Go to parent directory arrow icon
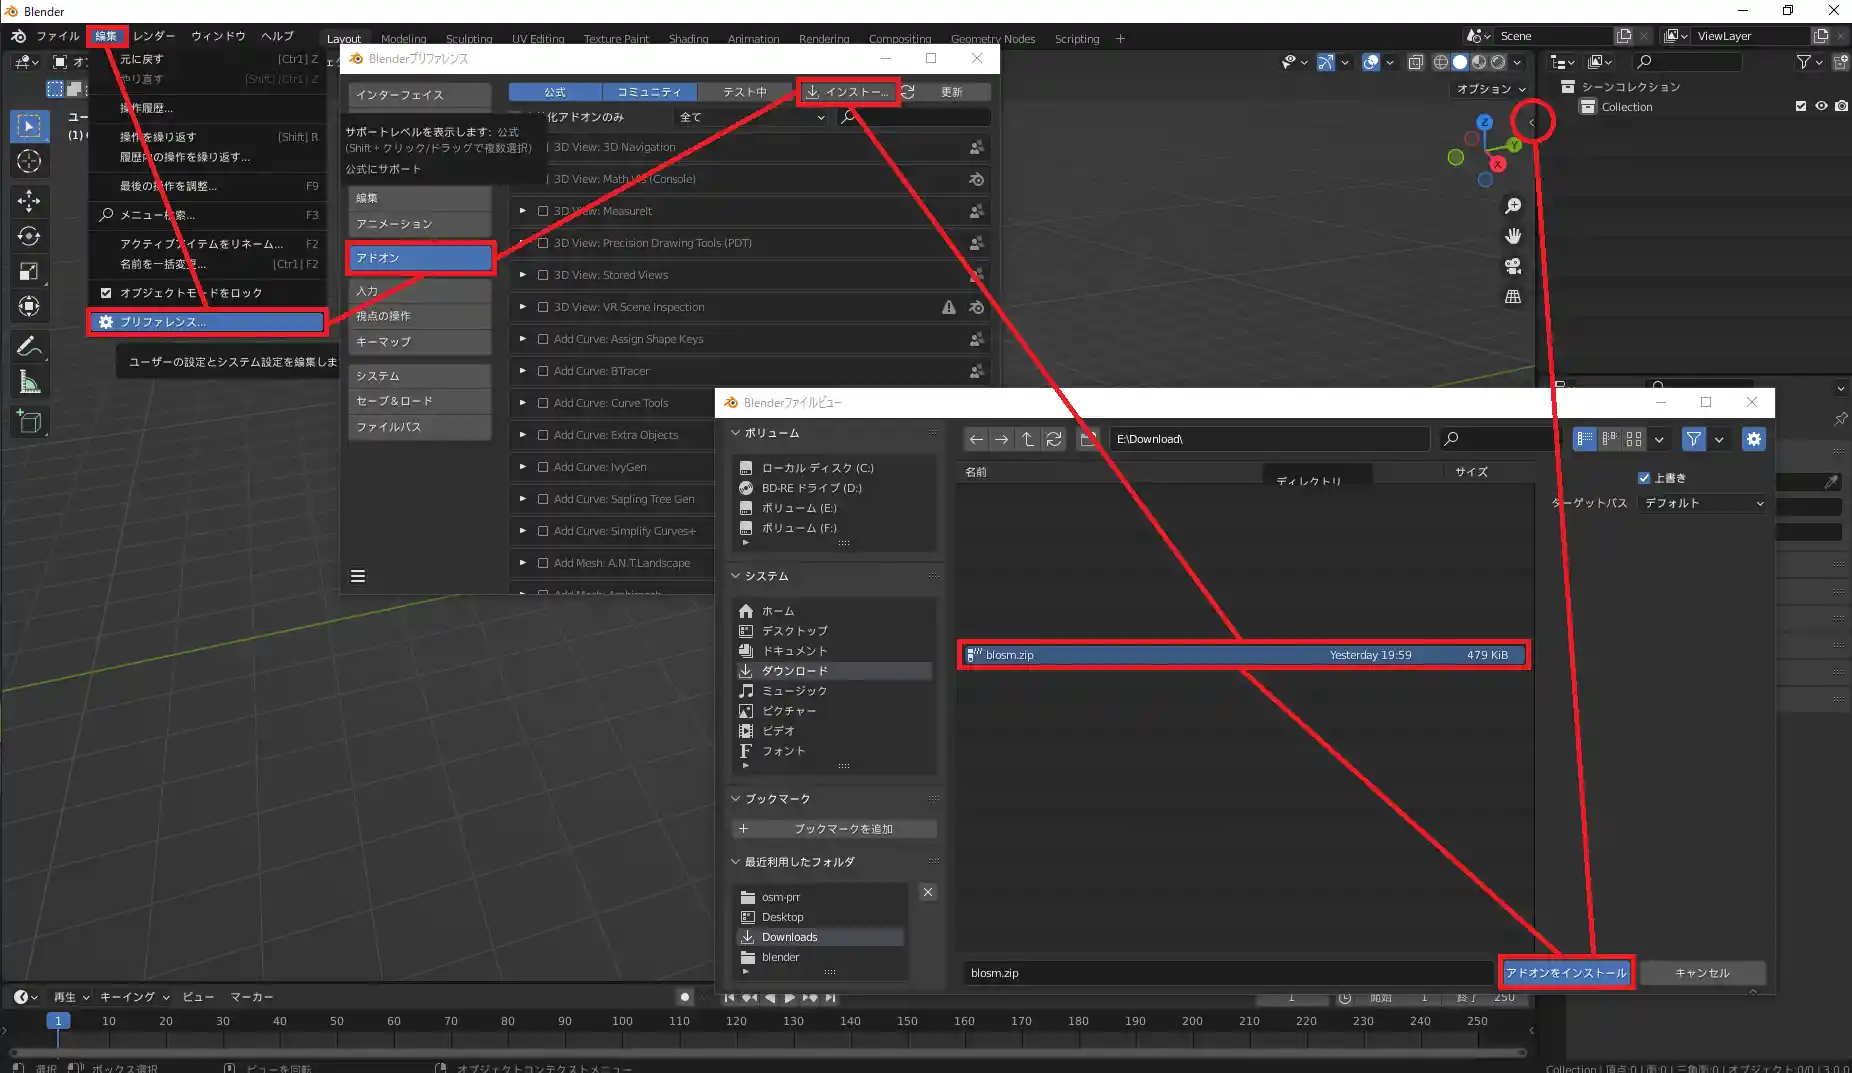The image size is (1852, 1073). coord(1027,439)
